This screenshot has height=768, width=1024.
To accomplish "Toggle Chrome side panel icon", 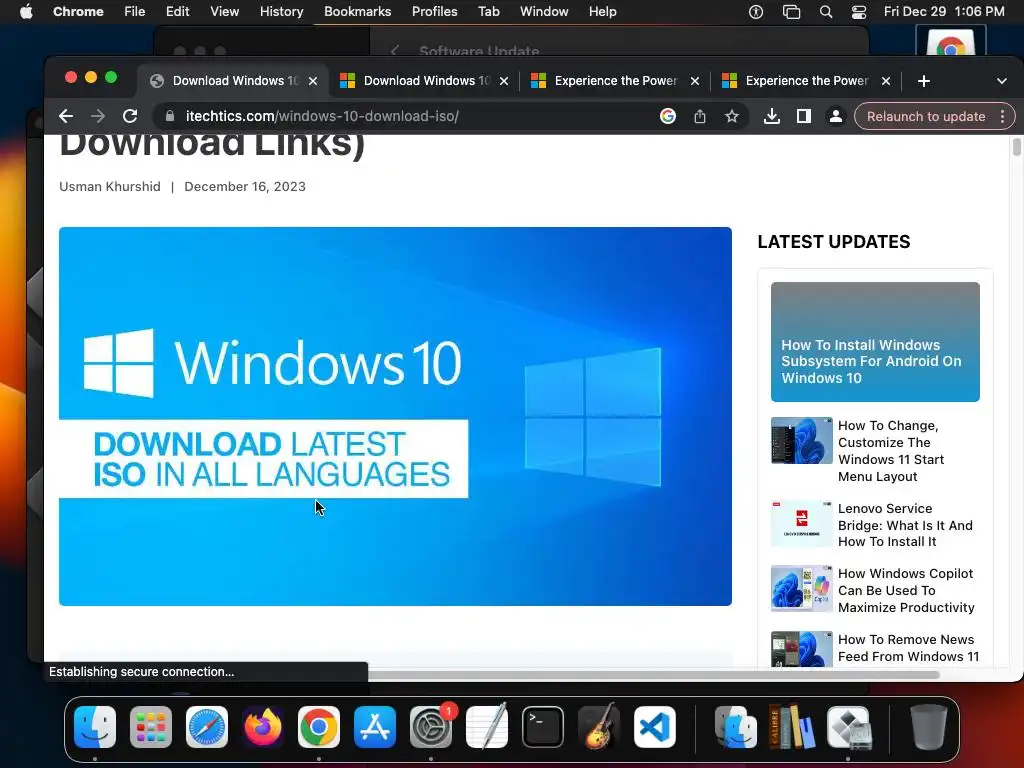I will [x=803, y=116].
